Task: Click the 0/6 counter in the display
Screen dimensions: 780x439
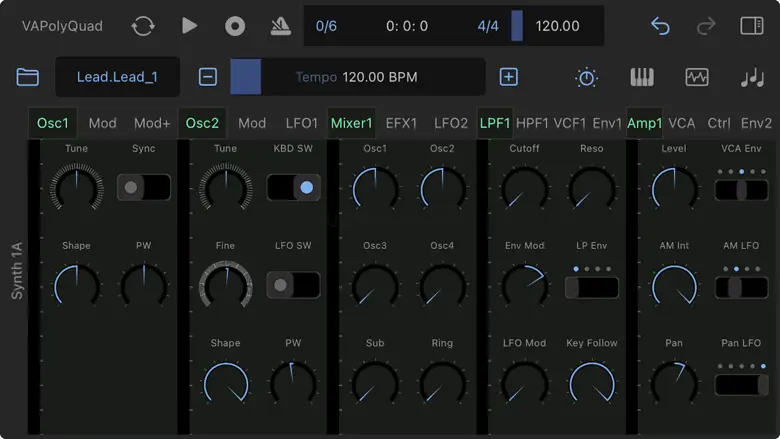Action: tap(326, 26)
